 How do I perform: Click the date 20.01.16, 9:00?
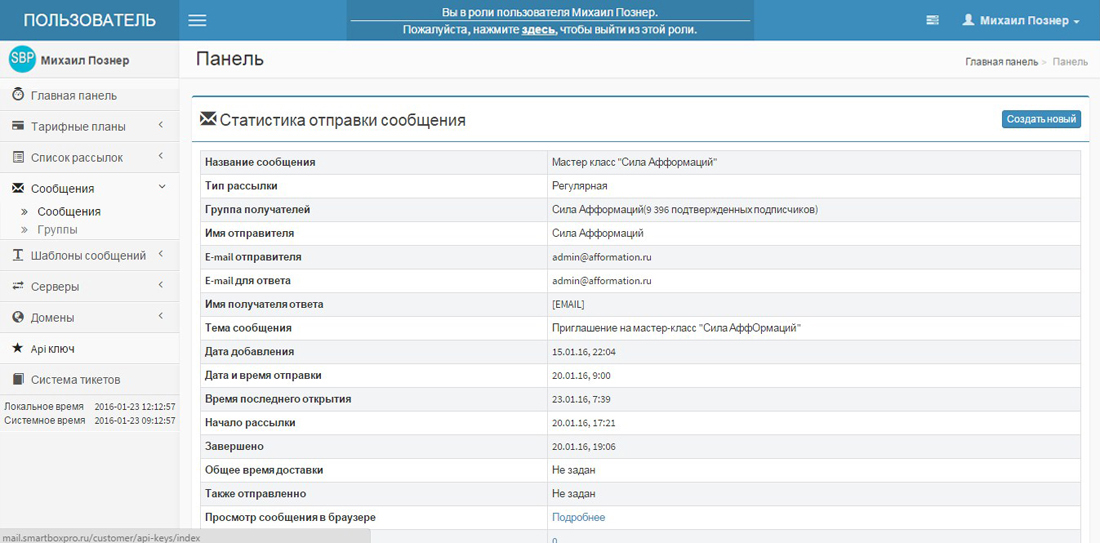(x=582, y=375)
